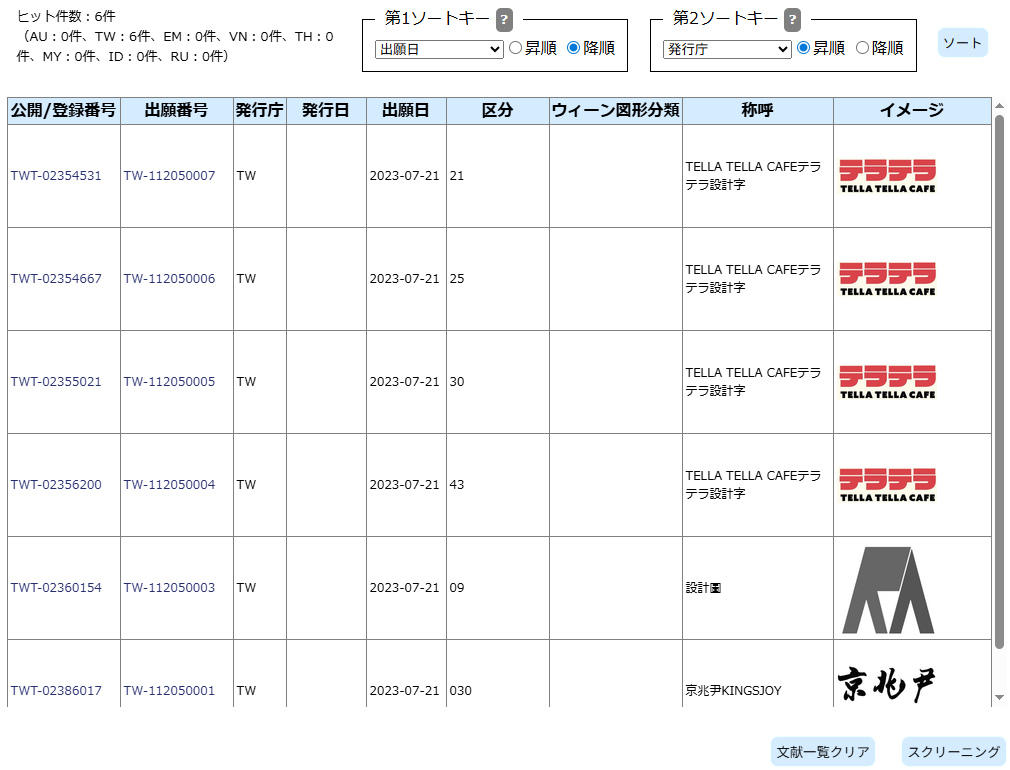1010x770 pixels.
Task: Open the TELLA TELLA CAFE logo for TWT-02354531
Action: point(887,176)
